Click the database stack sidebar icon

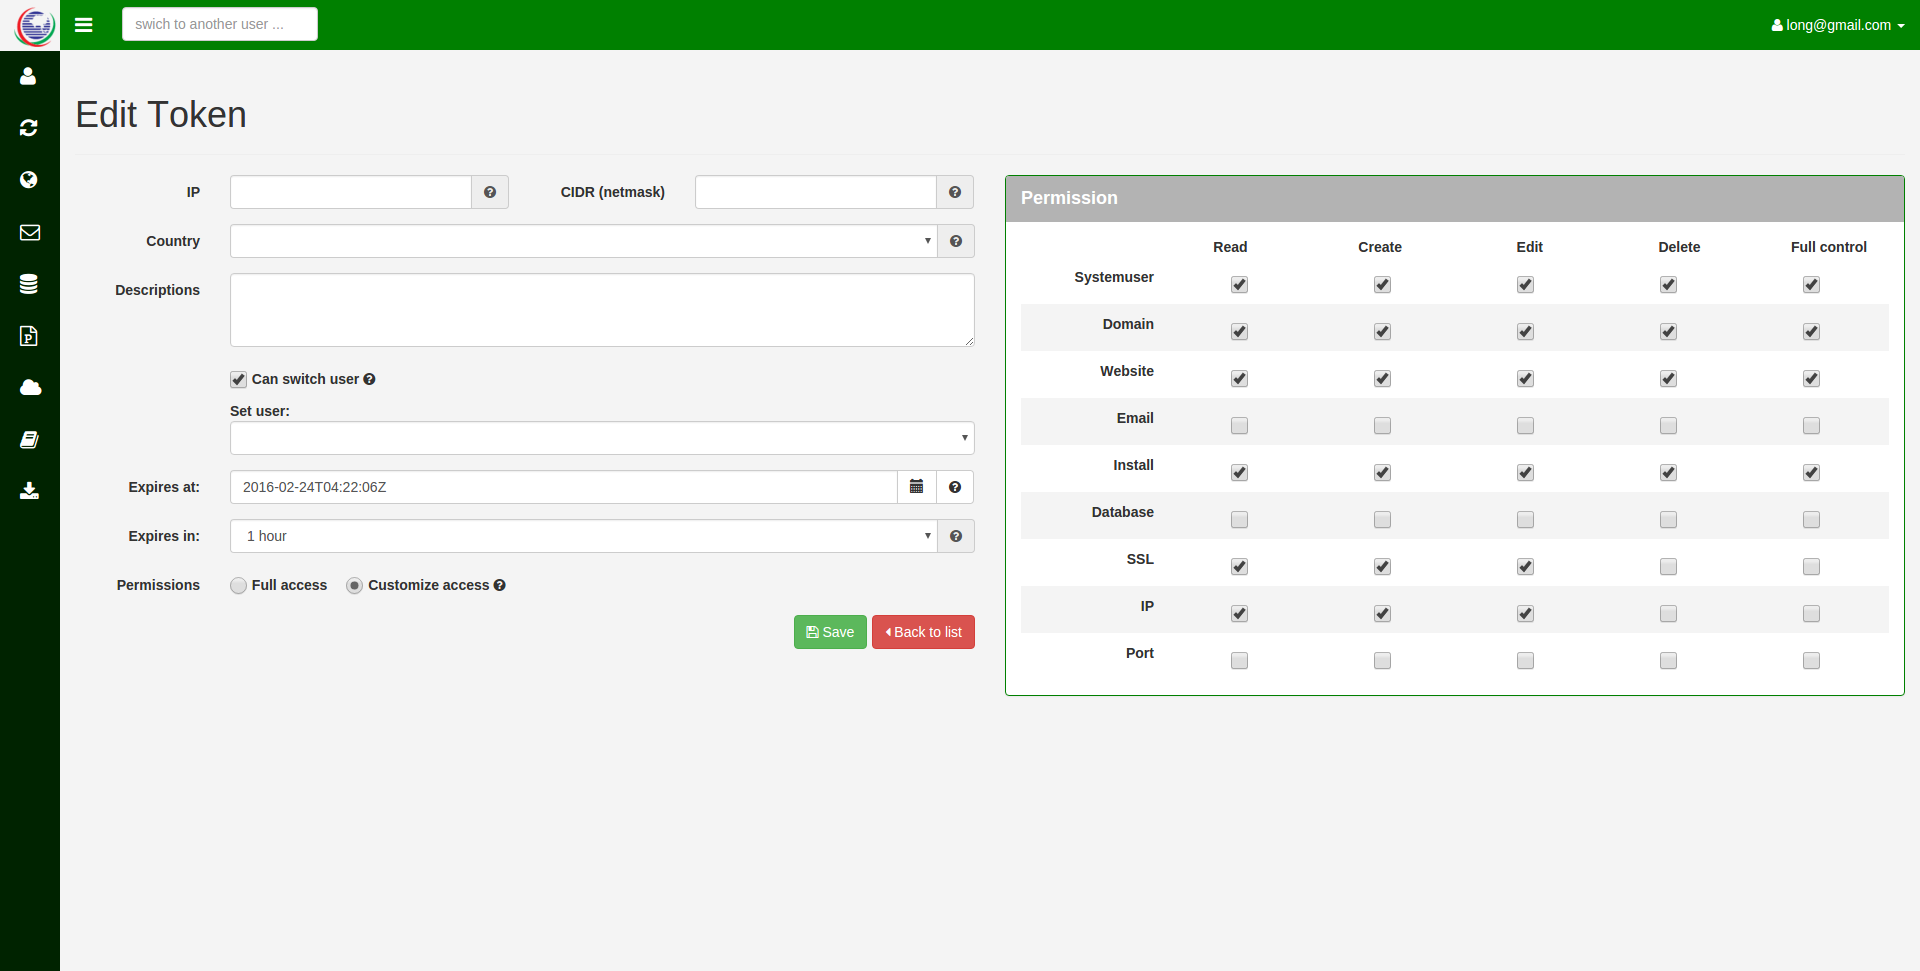28,284
